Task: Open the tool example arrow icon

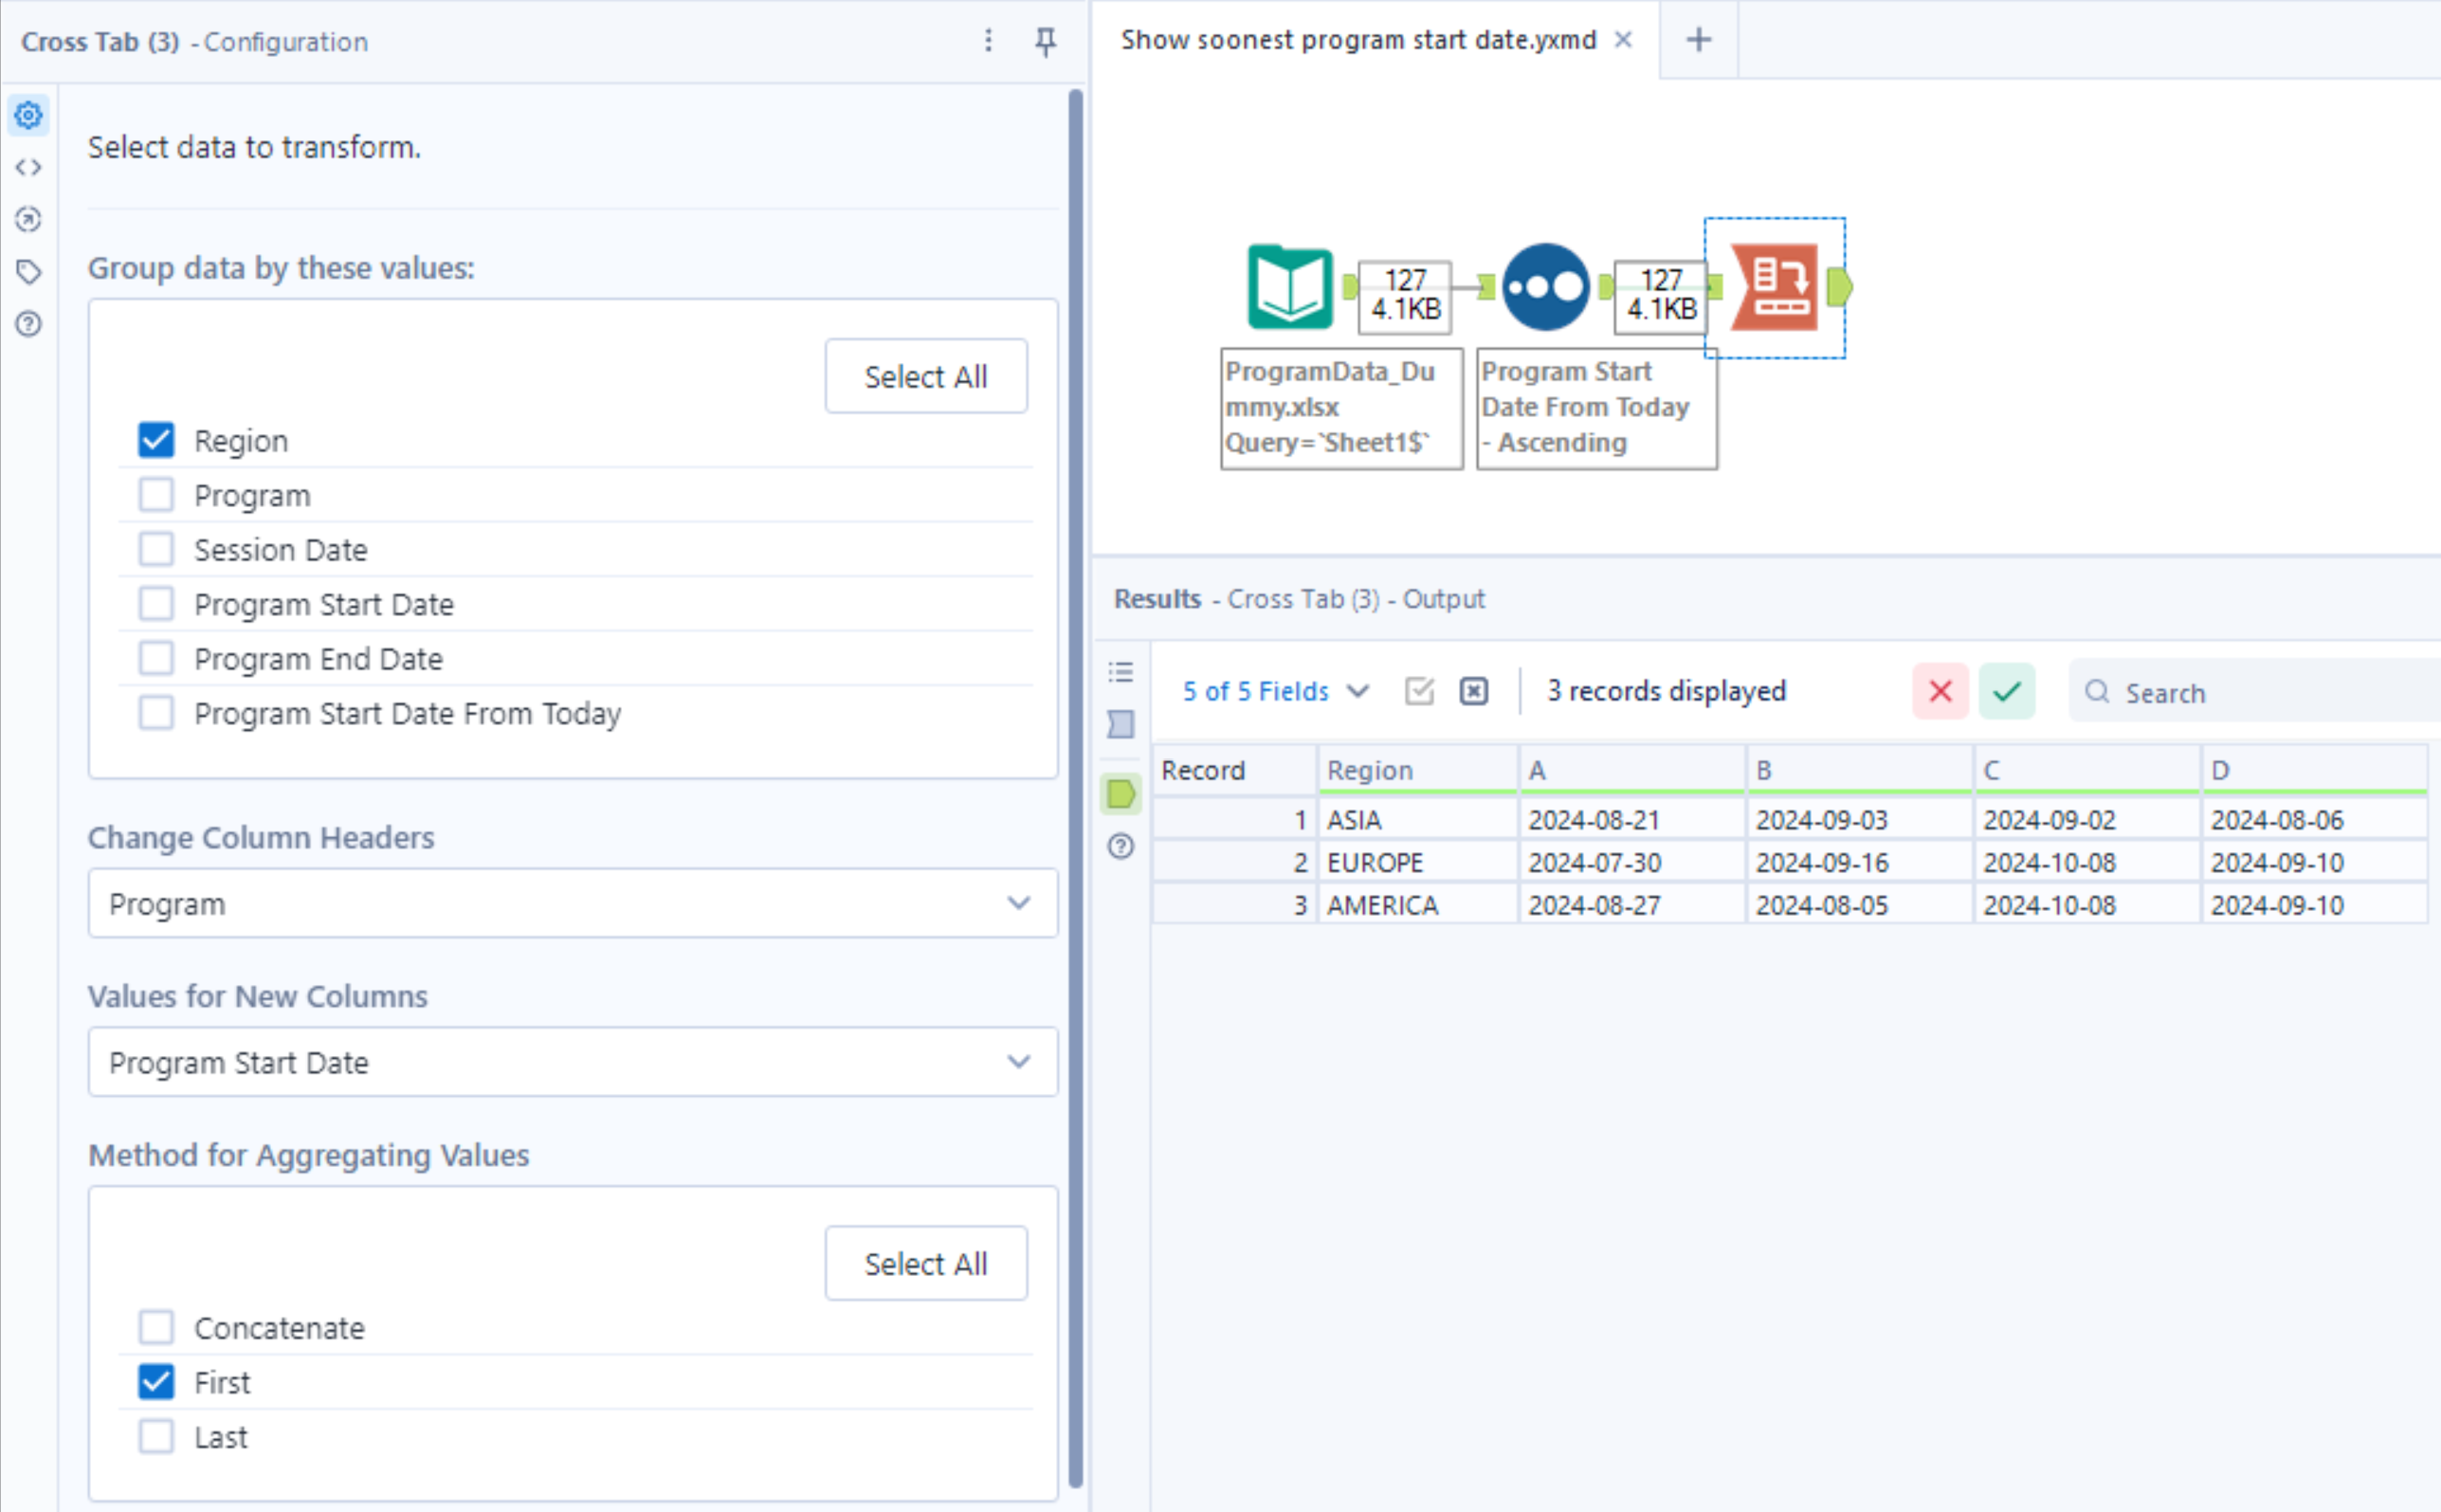Action: pyautogui.click(x=28, y=220)
